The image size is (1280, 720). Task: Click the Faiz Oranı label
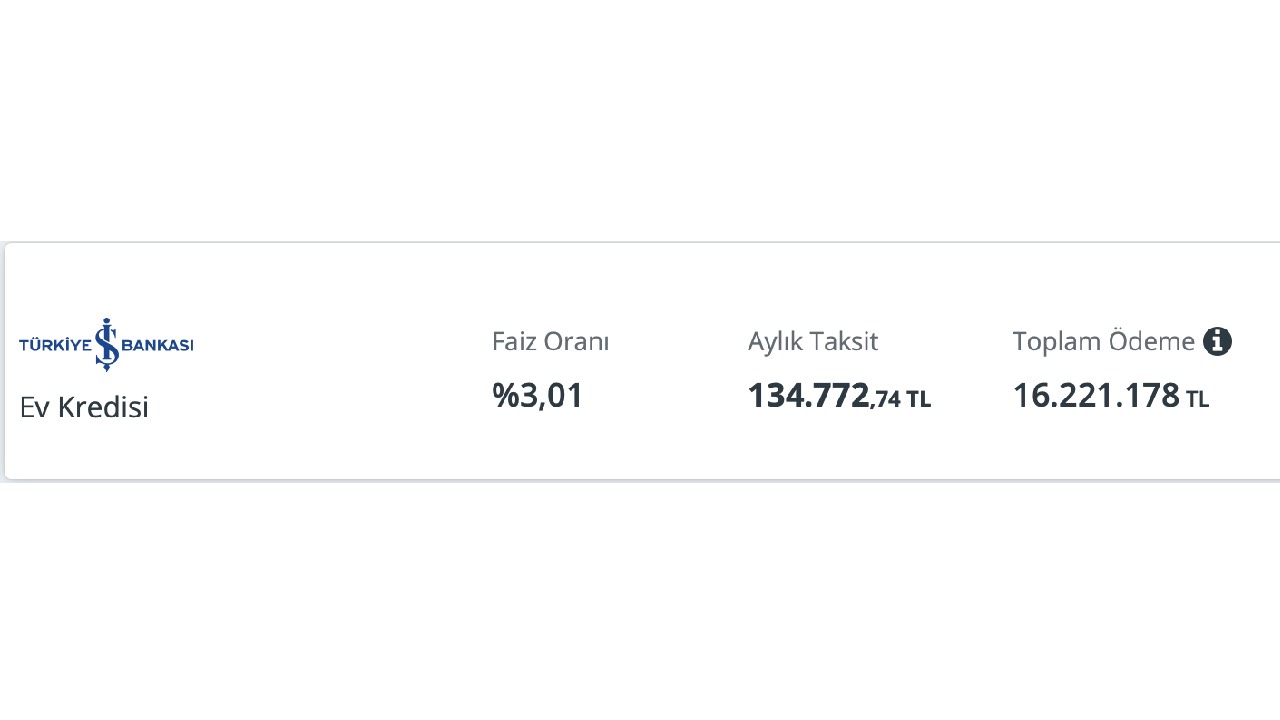(550, 342)
